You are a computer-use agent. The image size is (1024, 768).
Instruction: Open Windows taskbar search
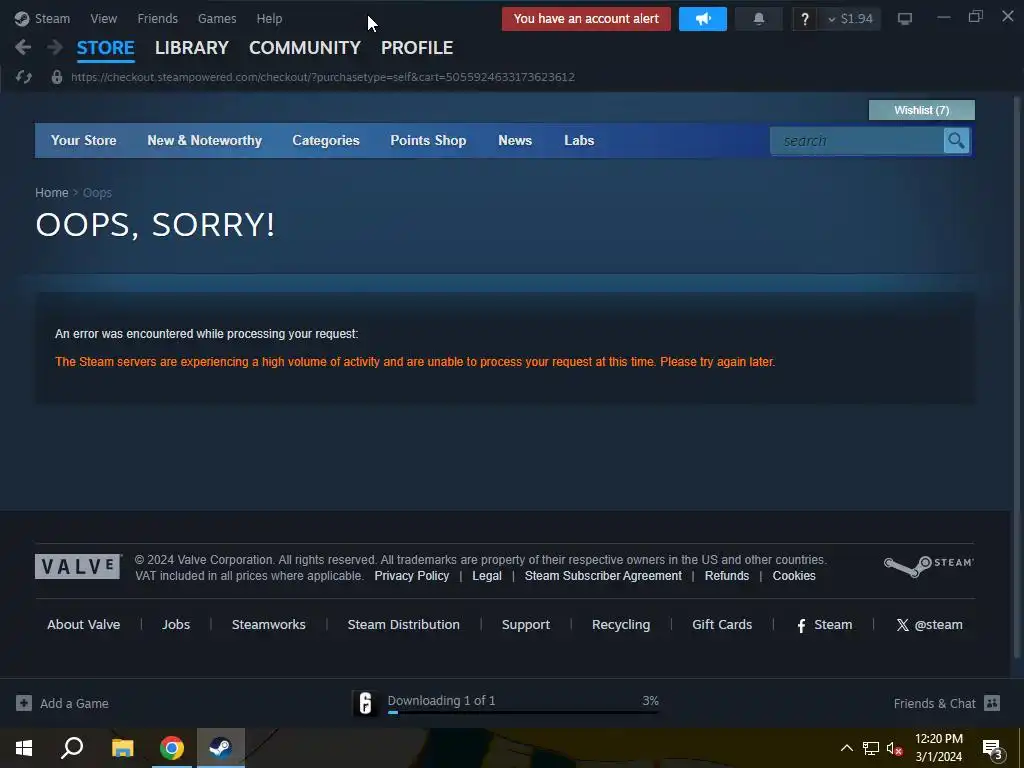[x=72, y=748]
